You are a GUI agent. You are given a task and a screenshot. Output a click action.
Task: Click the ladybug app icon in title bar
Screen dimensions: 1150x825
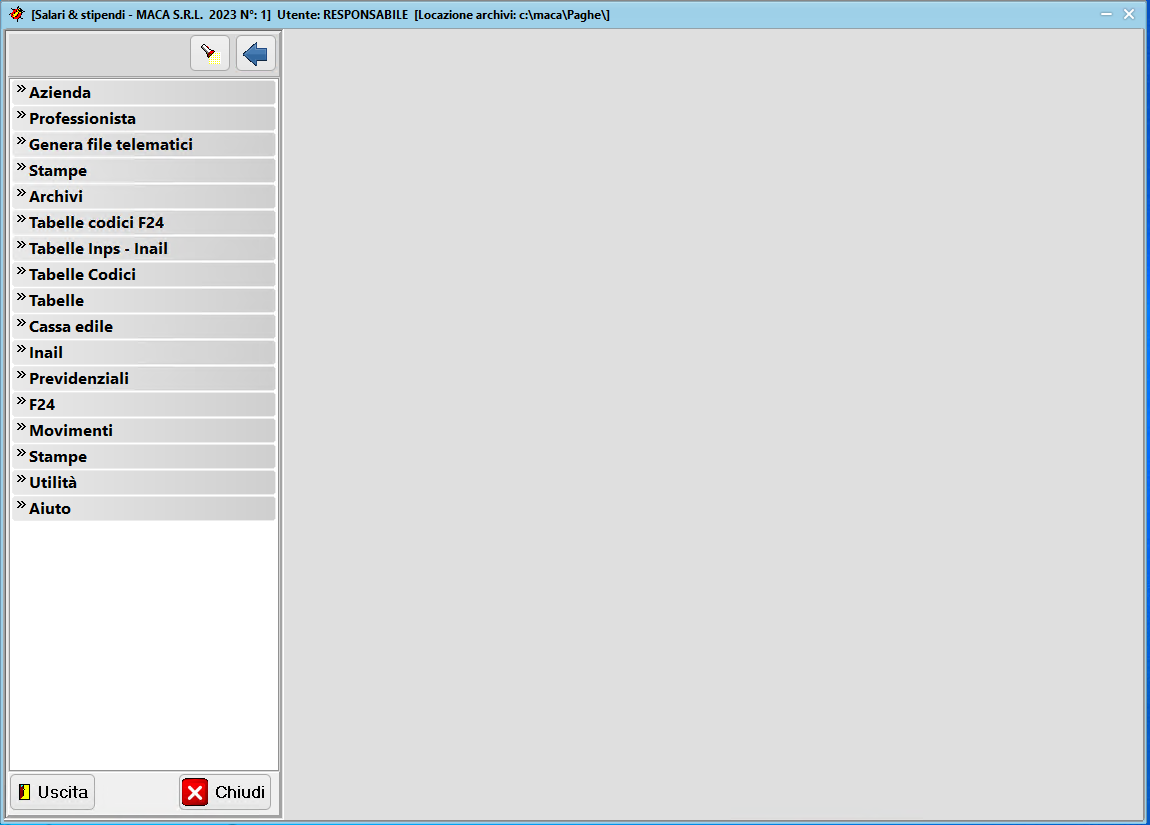(16, 14)
